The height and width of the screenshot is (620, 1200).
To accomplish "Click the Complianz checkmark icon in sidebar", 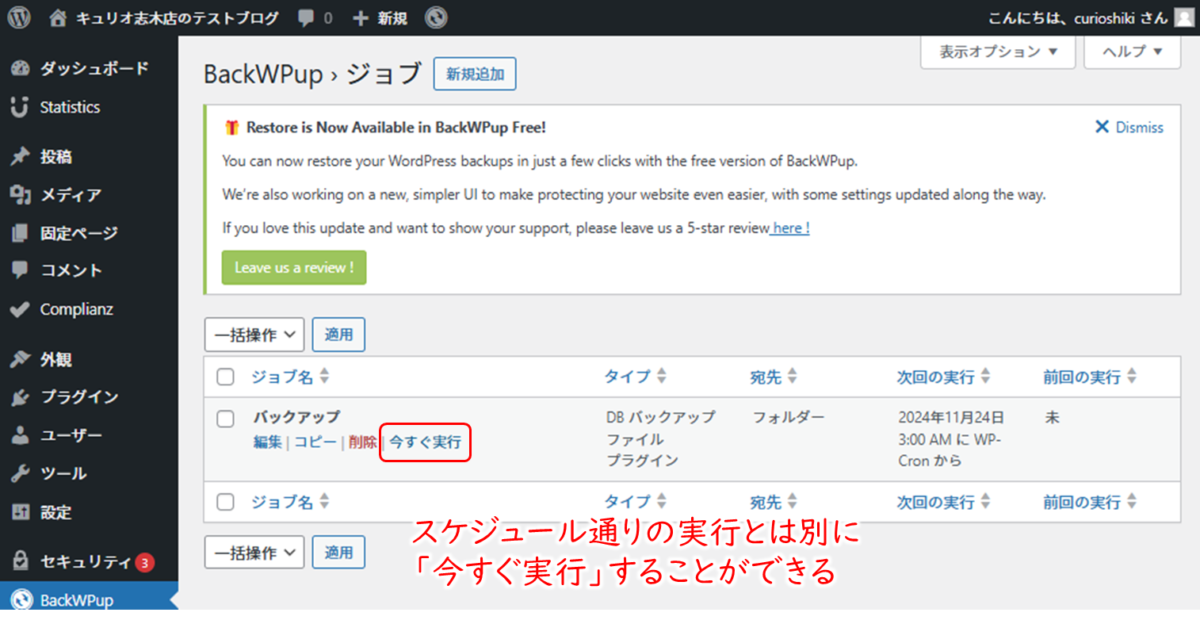I will click(x=19, y=309).
